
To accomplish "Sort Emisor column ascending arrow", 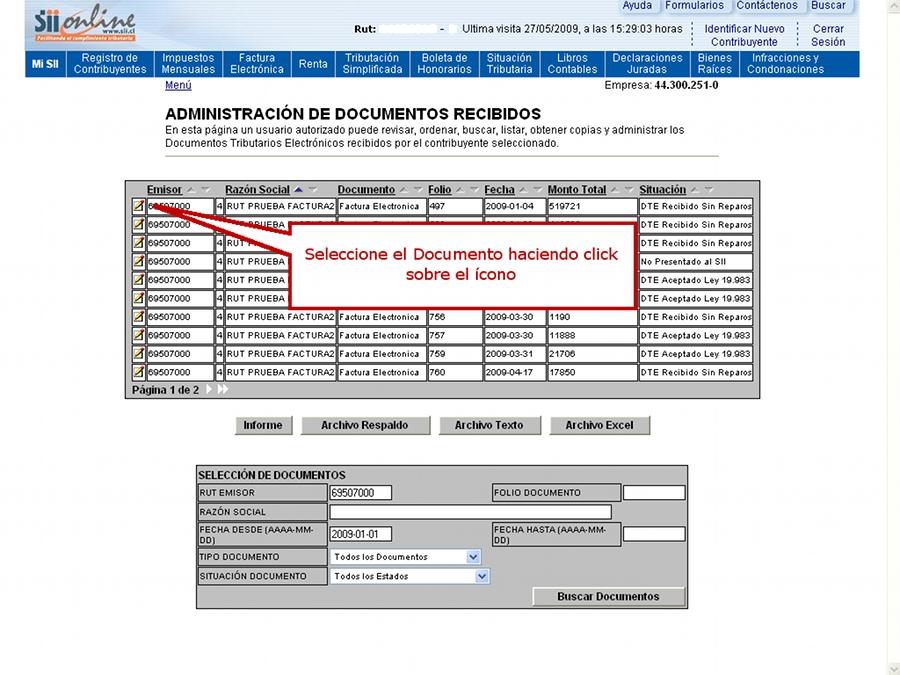I will 191,189.
